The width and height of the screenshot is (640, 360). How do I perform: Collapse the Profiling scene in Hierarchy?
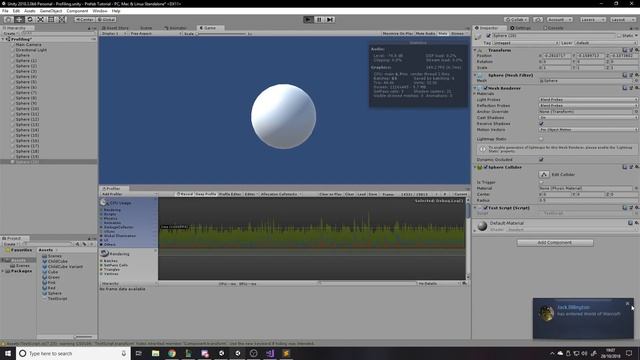point(3,39)
